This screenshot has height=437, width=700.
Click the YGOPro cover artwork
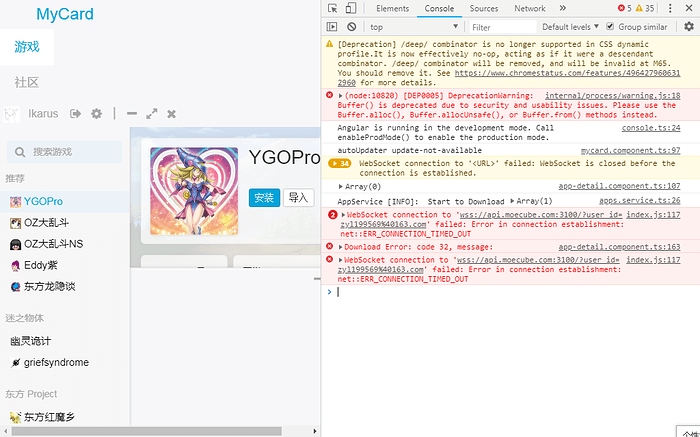194,191
